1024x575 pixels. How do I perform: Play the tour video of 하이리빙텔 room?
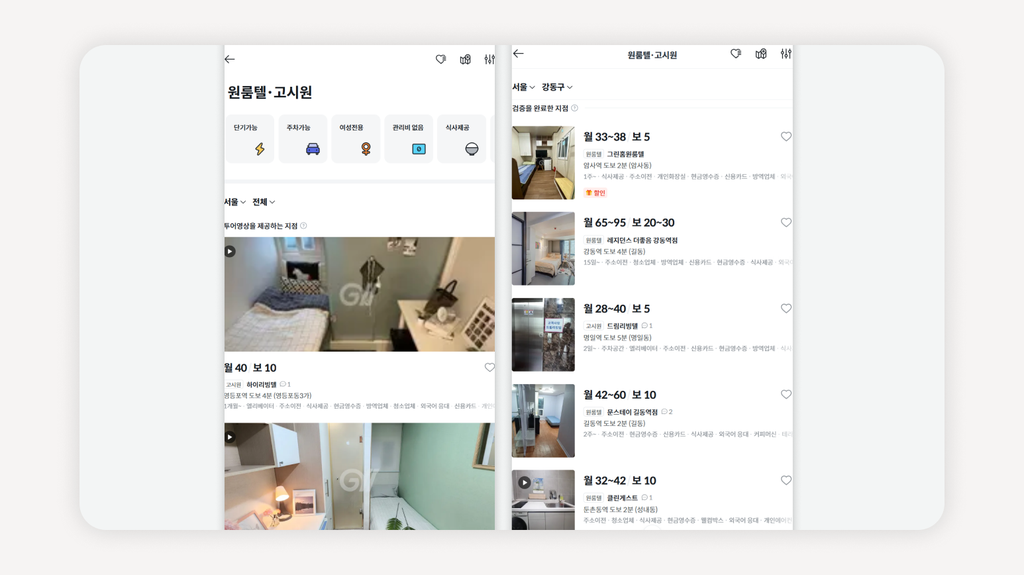pos(230,252)
